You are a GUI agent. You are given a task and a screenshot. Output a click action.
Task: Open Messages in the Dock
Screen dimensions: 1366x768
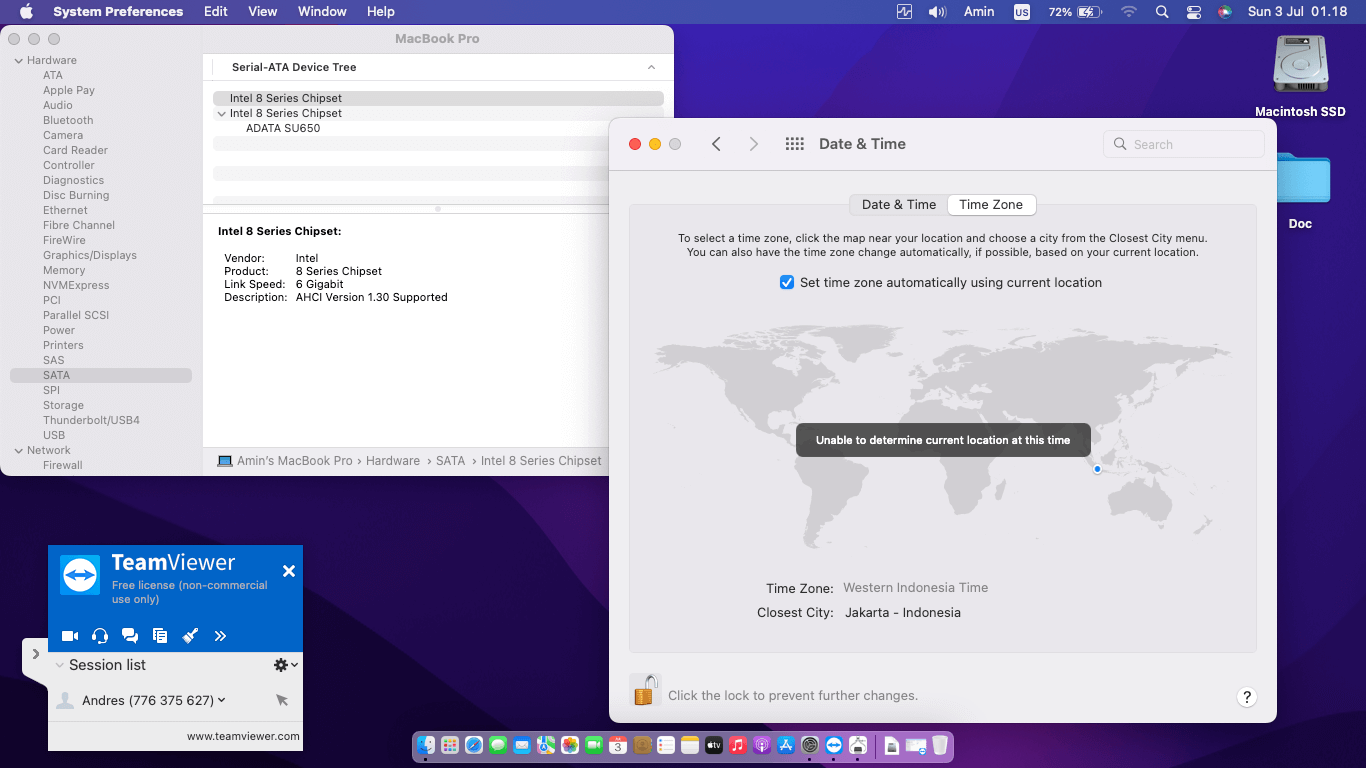point(498,745)
